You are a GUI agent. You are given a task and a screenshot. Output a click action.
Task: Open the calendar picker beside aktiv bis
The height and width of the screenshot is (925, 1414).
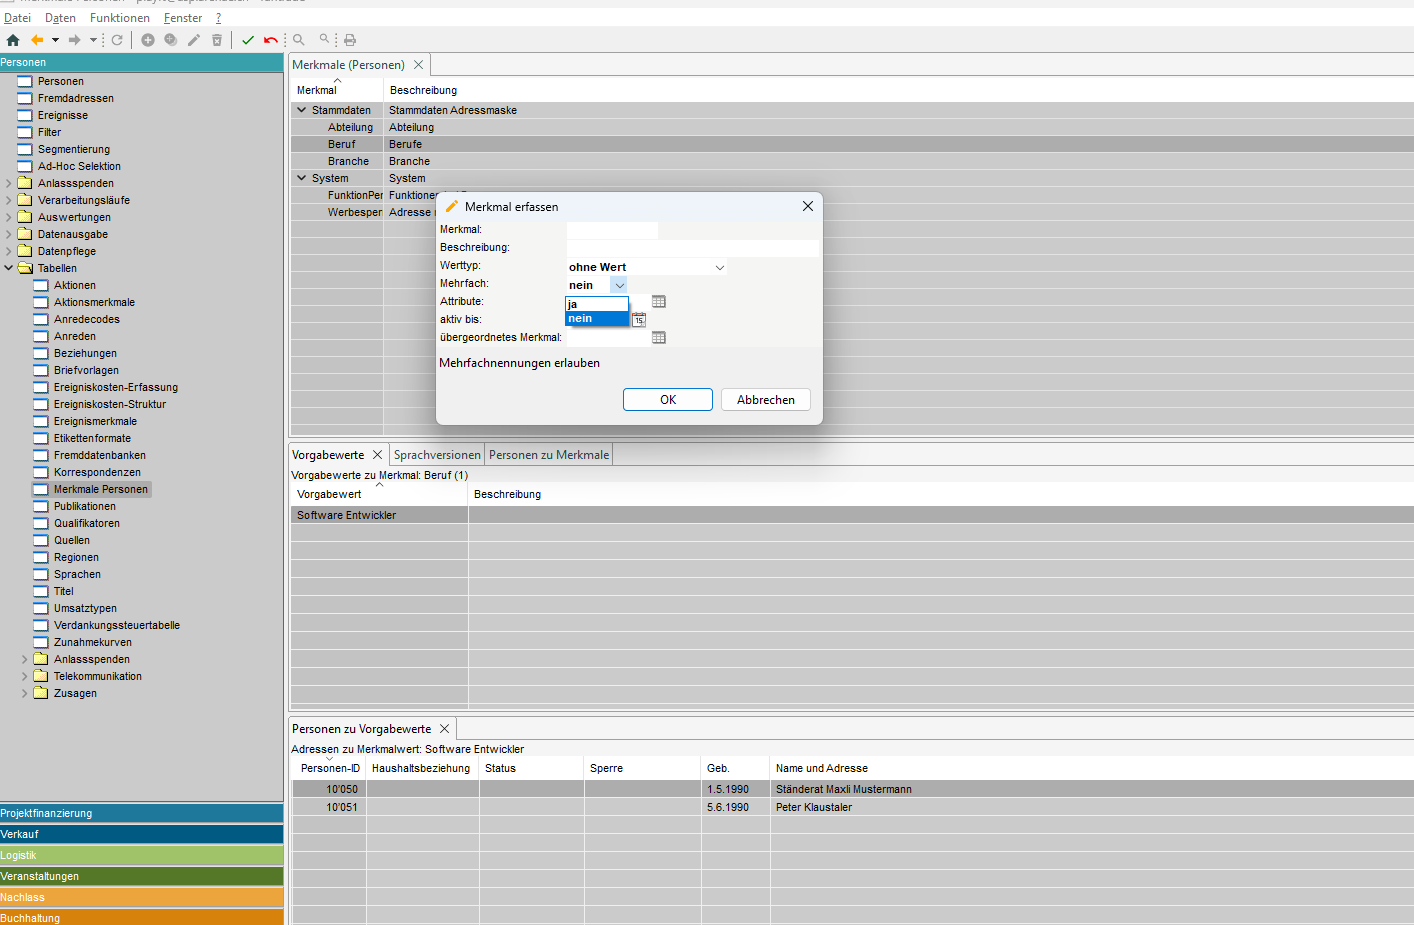tap(639, 320)
